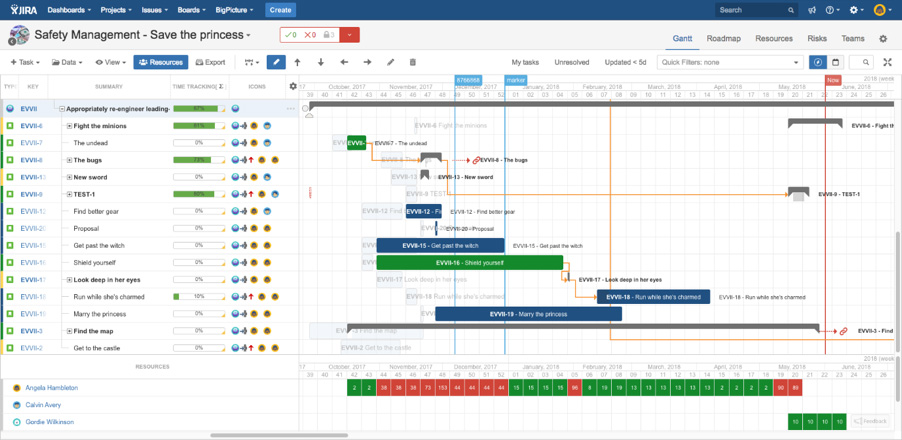Screen dimensions: 902x440
Task: Toggle the My tasks filter
Action: tap(525, 62)
